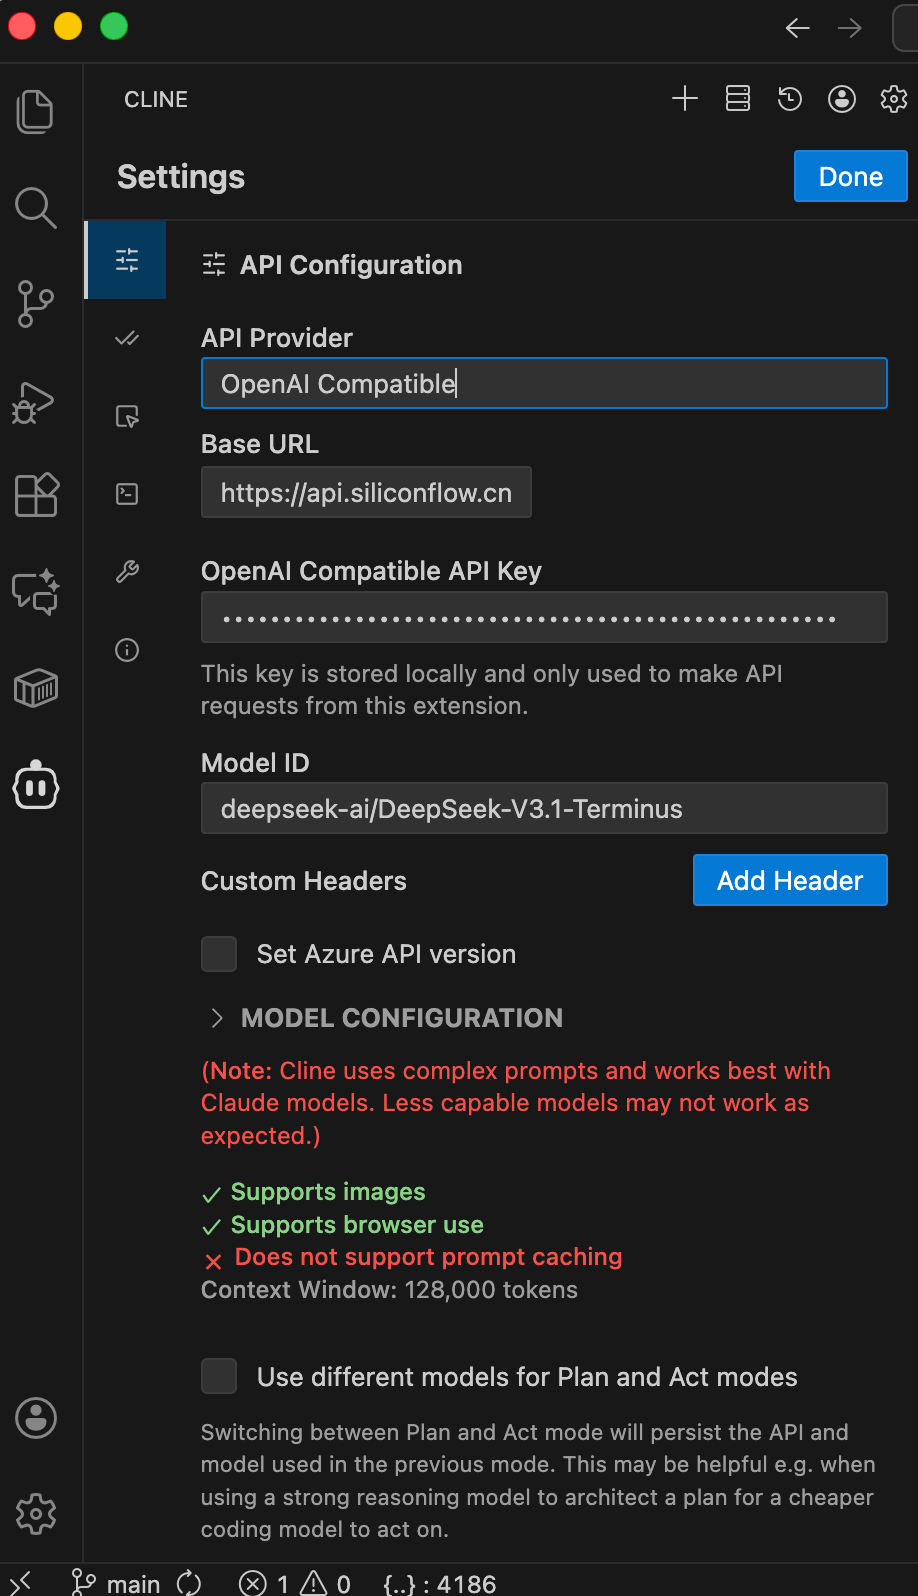
Task: Open Source Control in activity bar
Action: click(36, 304)
